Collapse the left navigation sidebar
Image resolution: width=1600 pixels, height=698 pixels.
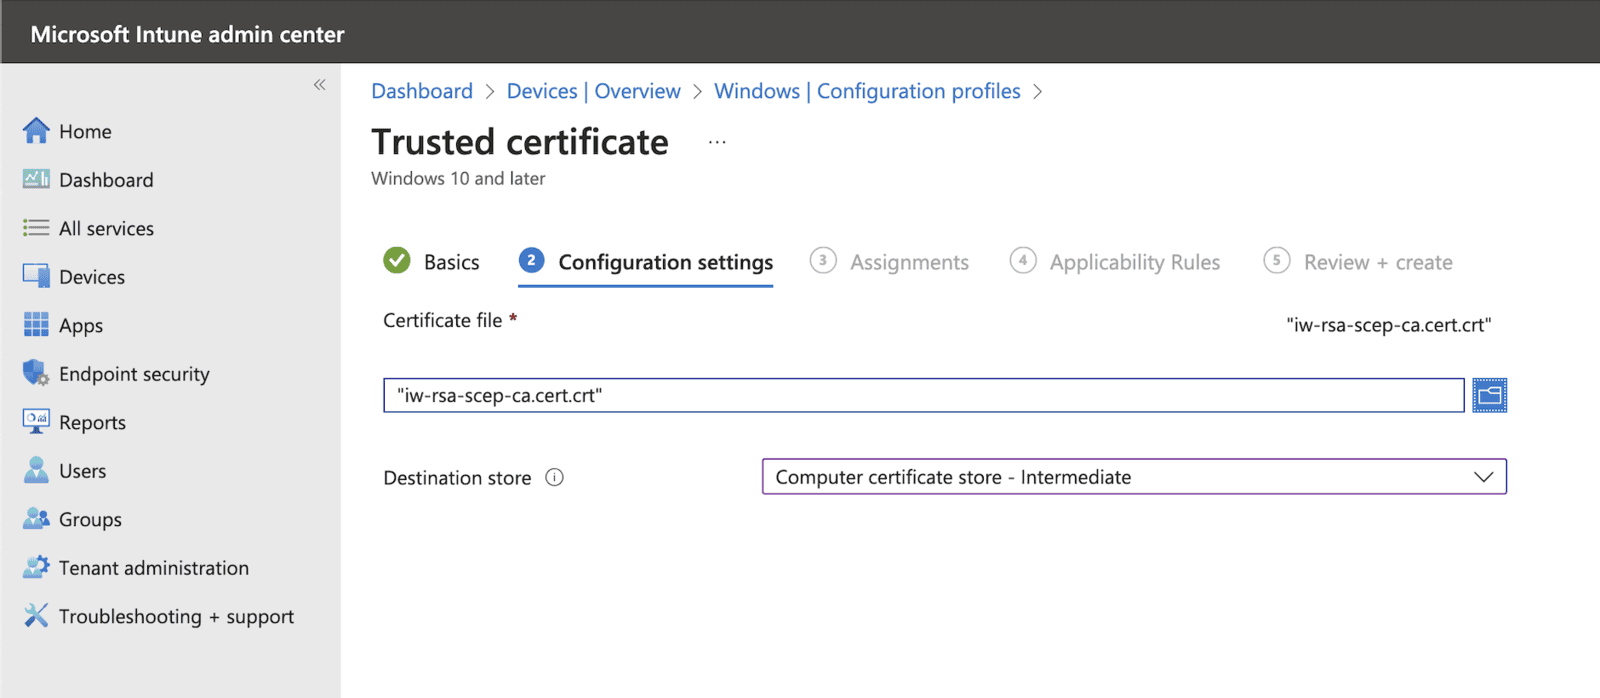pos(319,85)
